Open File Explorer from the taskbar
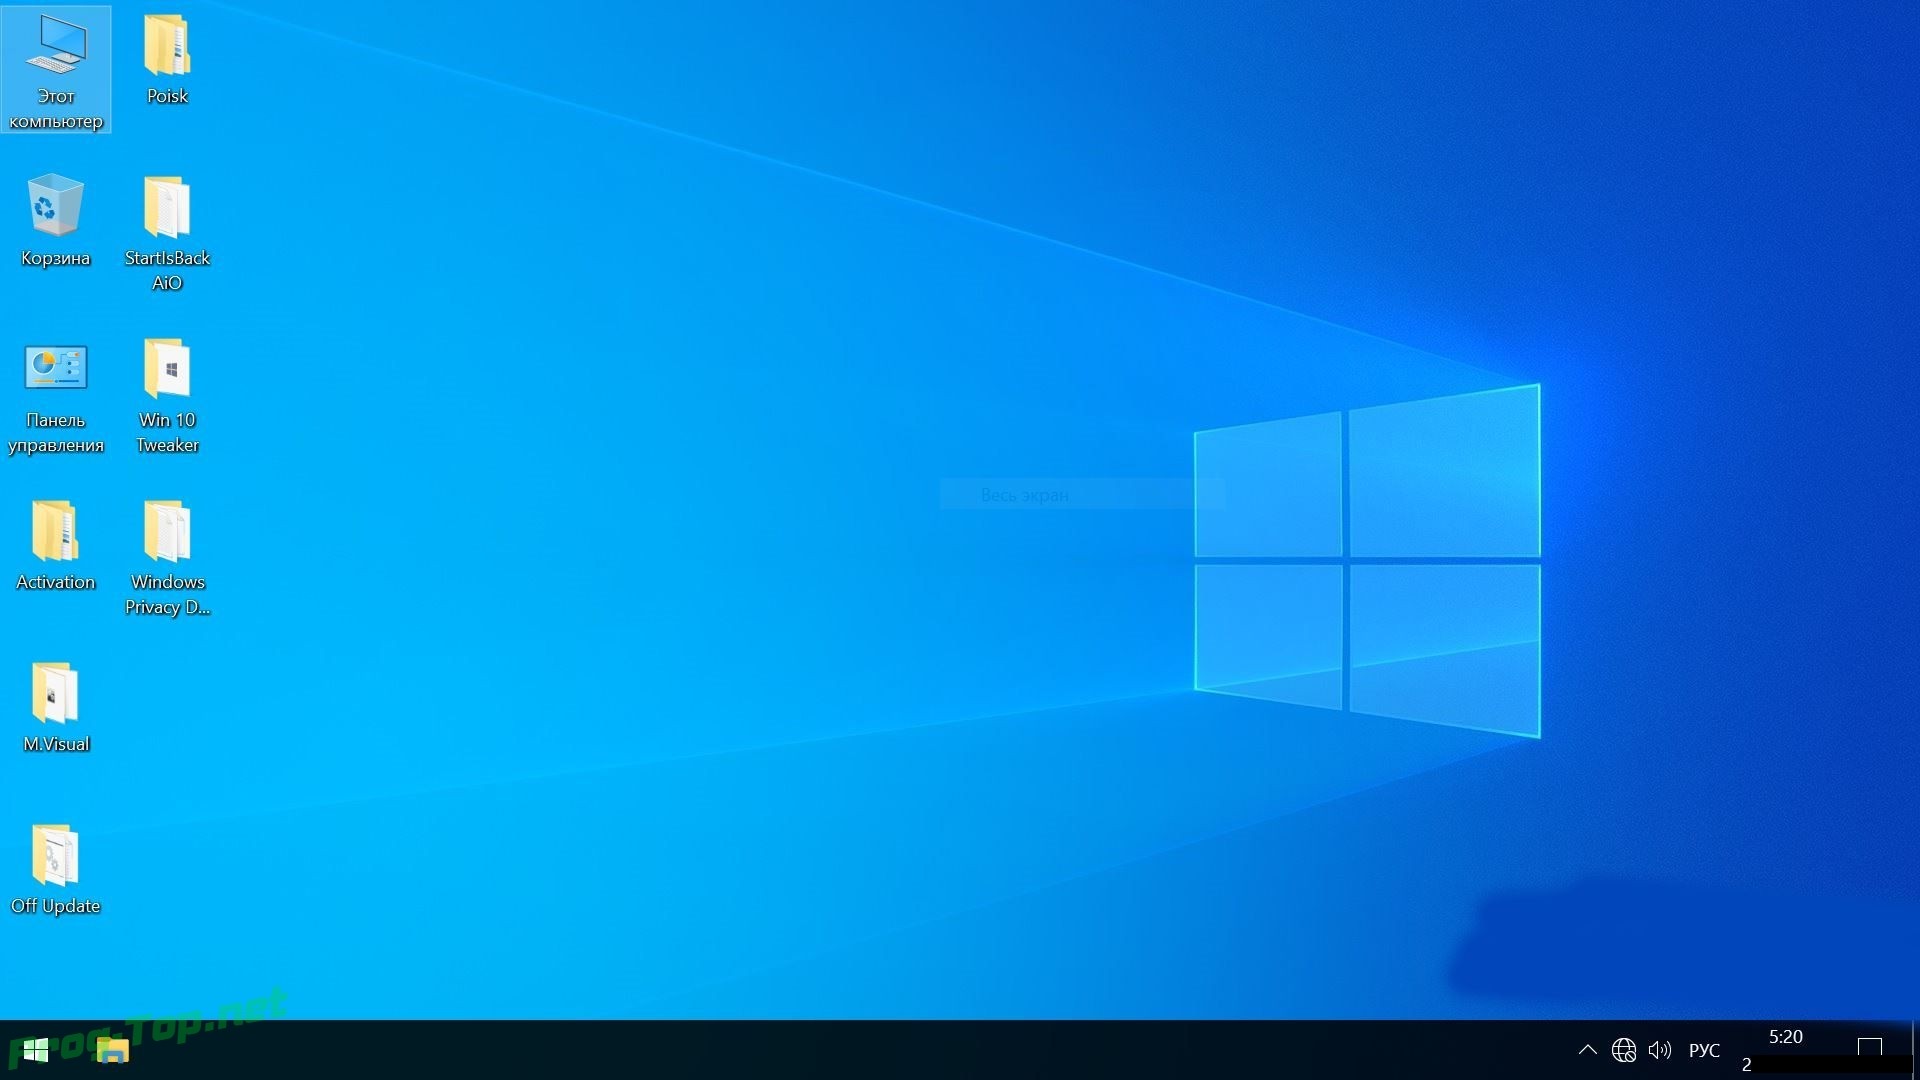Screen dimensions: 1920x1080 tap(113, 1050)
